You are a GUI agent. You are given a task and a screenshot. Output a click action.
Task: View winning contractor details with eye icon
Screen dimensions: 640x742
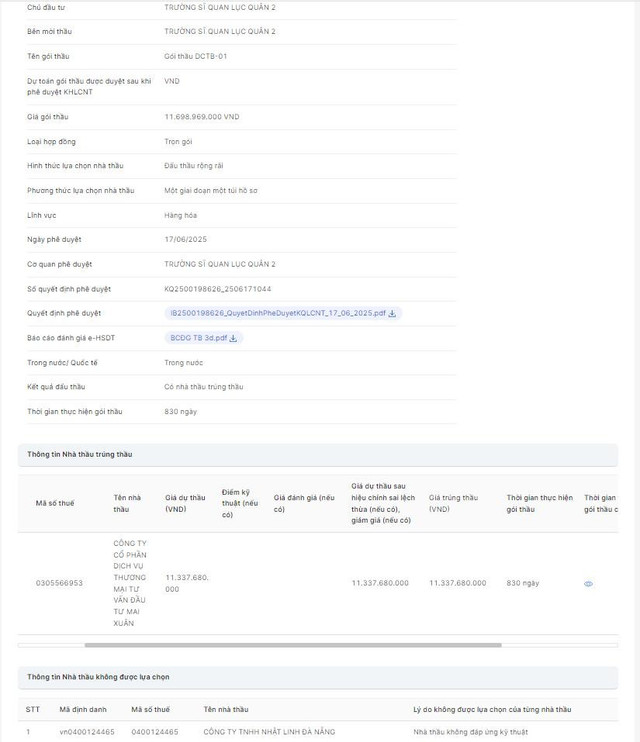tap(588, 583)
